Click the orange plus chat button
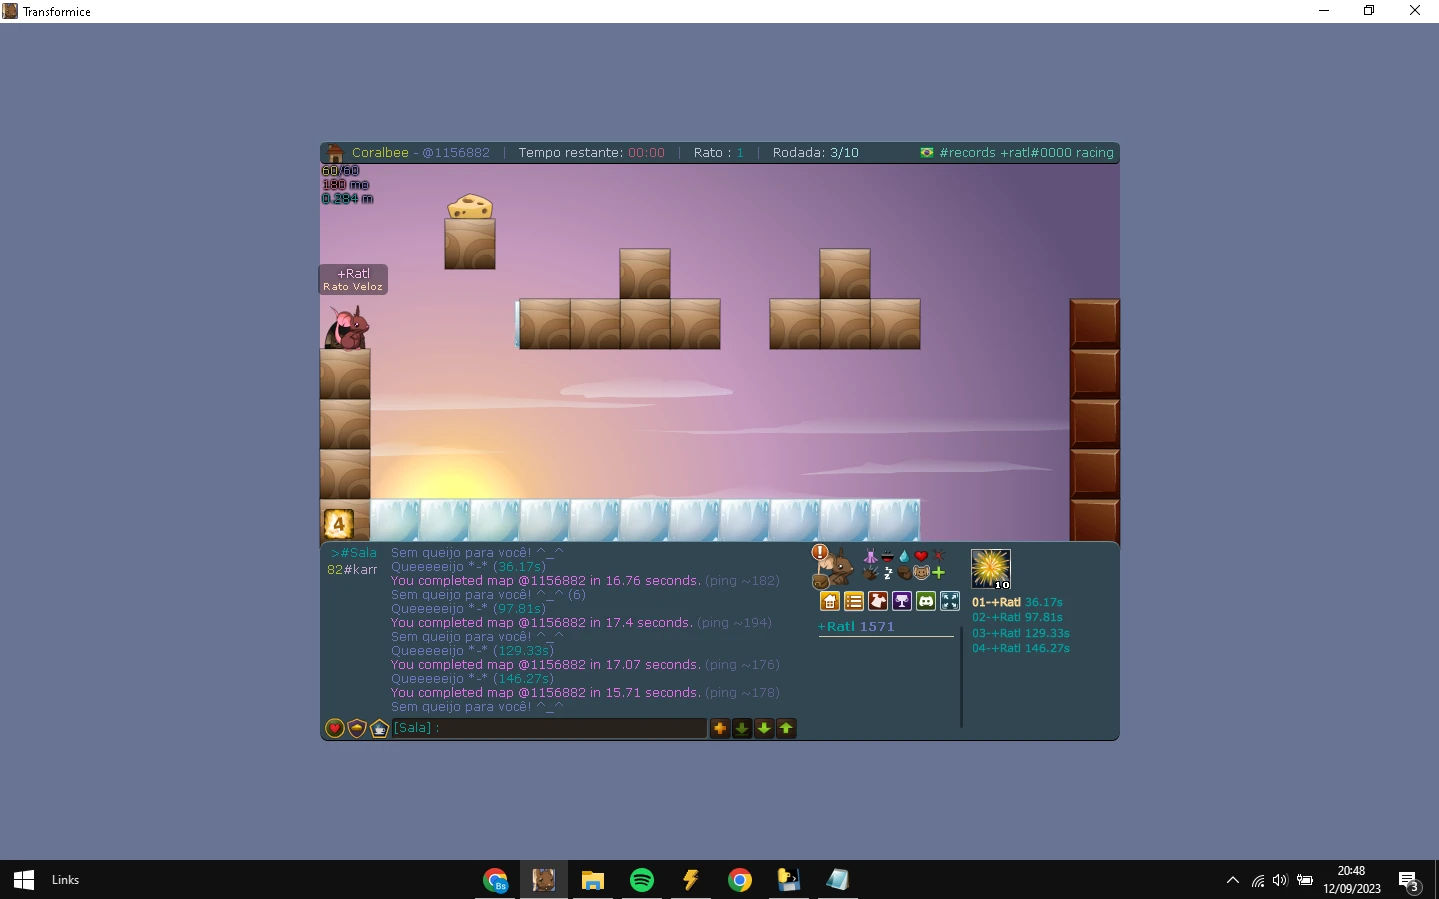Screen dimensions: 1439x899 (x=719, y=728)
